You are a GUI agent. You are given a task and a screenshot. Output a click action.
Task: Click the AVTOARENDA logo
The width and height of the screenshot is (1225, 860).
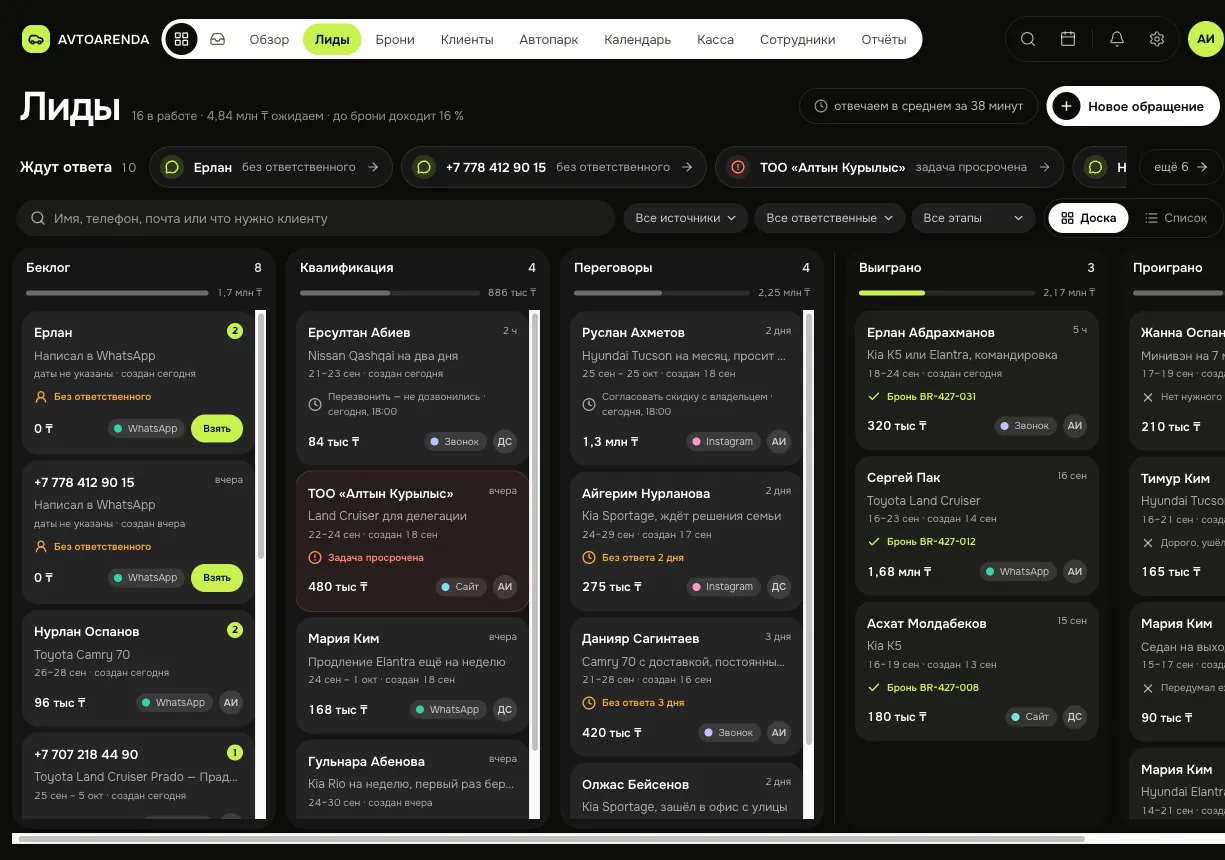click(86, 40)
